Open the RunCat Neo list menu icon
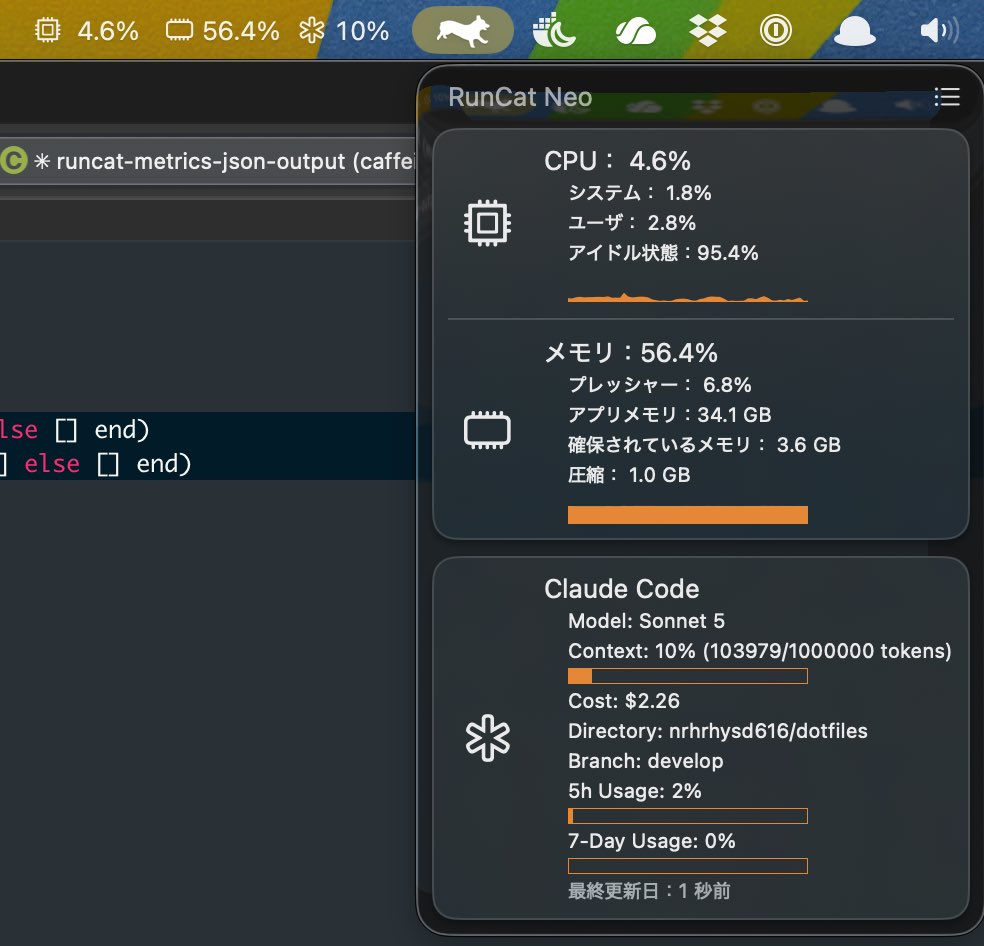 coord(947,97)
